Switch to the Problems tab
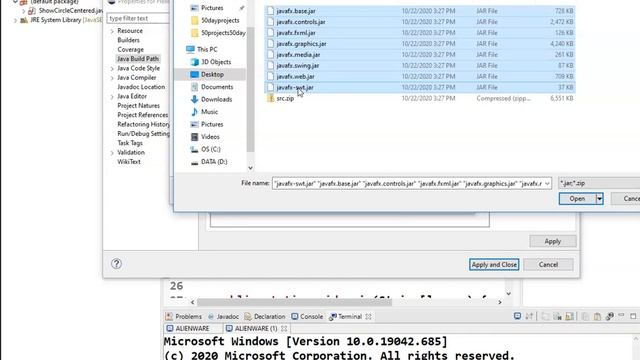Image resolution: width=640 pixels, height=360 pixels. (184, 317)
